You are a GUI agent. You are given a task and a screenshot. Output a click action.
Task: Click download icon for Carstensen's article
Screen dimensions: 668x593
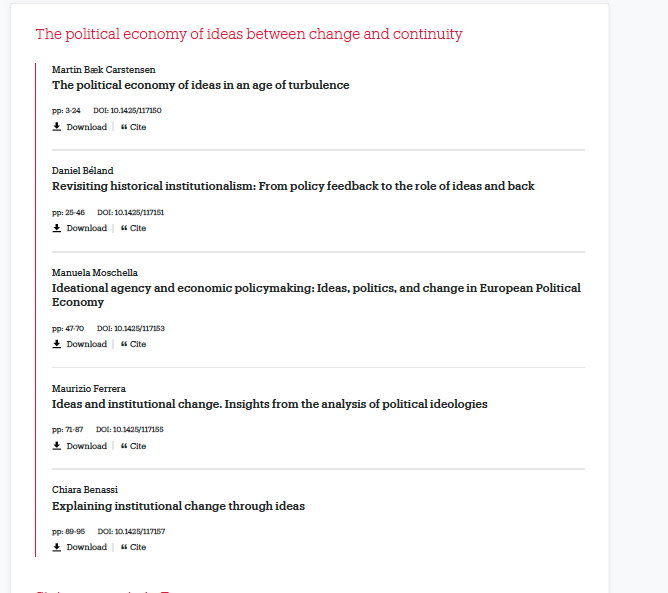click(x=57, y=127)
